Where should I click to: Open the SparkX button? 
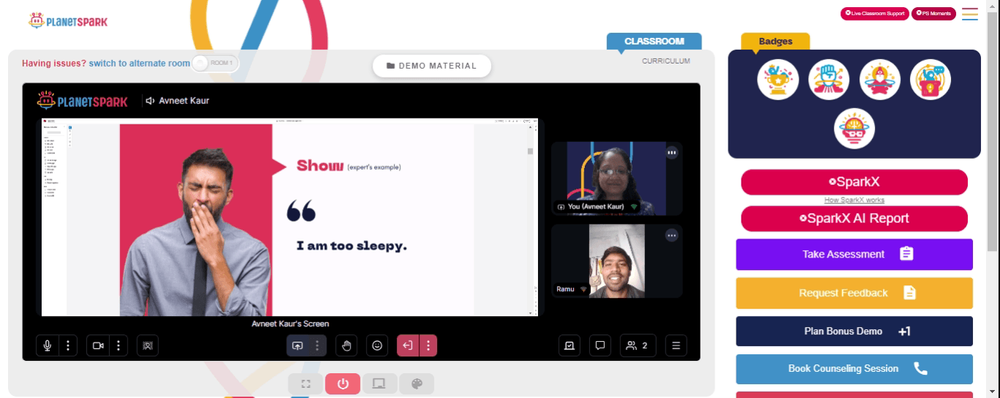coord(854,182)
